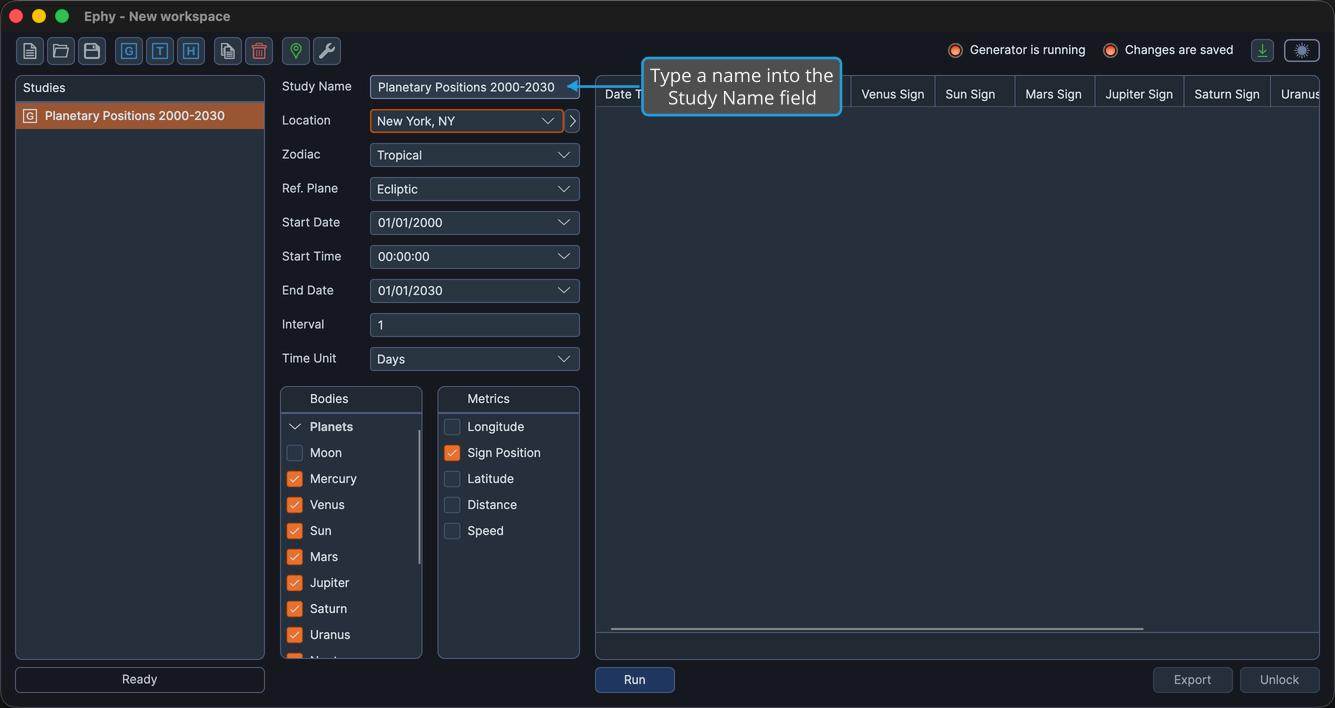Click the Generator is running indicator
The height and width of the screenshot is (708, 1335).
(x=1017, y=50)
